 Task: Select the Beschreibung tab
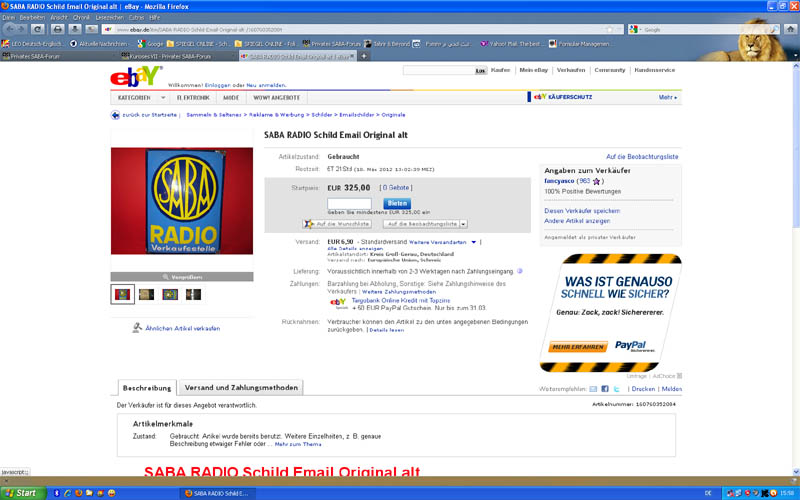pos(147,388)
